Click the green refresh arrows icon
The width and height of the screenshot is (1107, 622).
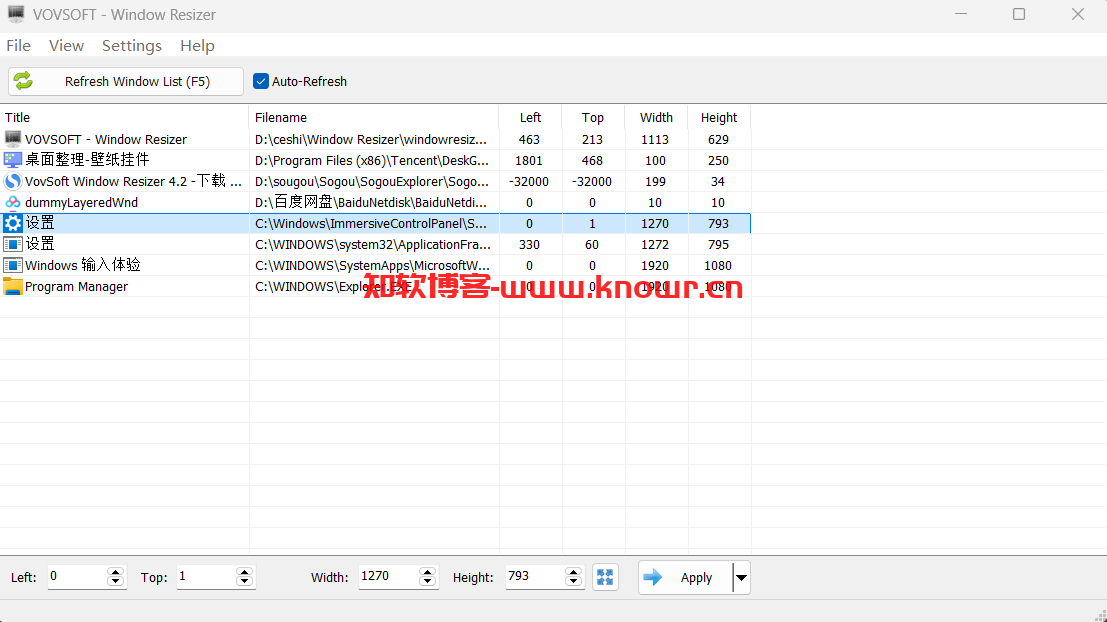coord(23,81)
